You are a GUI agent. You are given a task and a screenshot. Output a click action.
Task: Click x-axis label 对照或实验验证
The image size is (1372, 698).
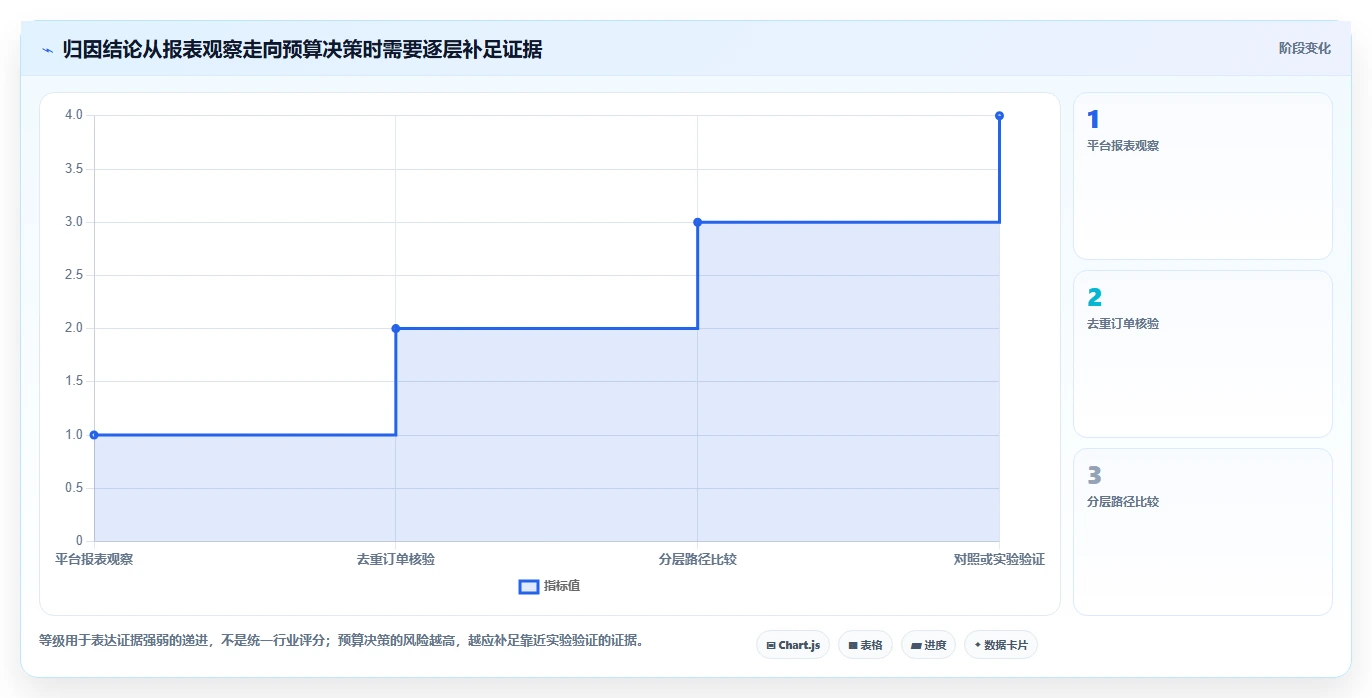(999, 559)
